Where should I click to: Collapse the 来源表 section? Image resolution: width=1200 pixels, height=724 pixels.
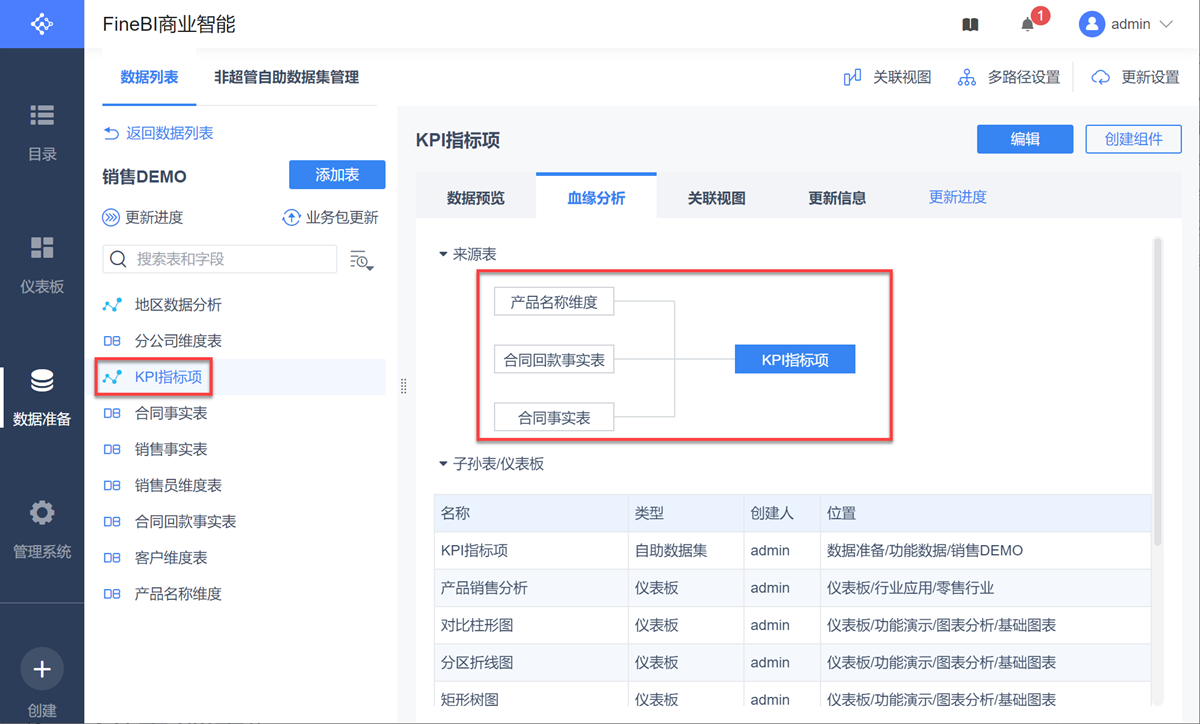click(x=443, y=254)
